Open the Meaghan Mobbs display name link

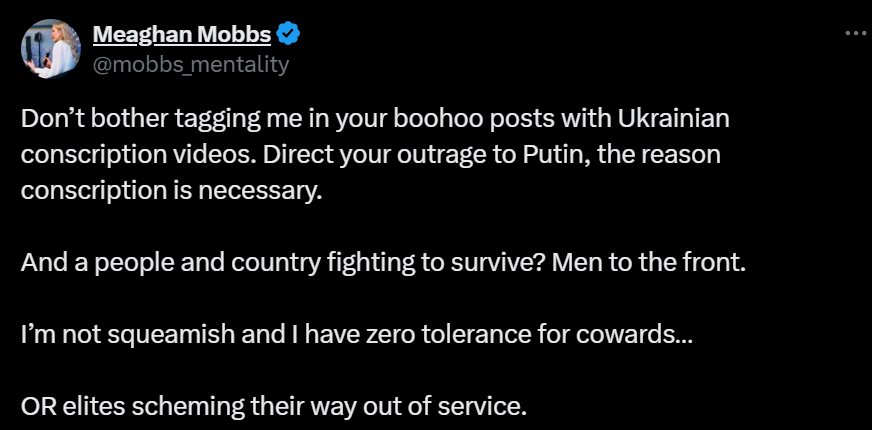181,35
